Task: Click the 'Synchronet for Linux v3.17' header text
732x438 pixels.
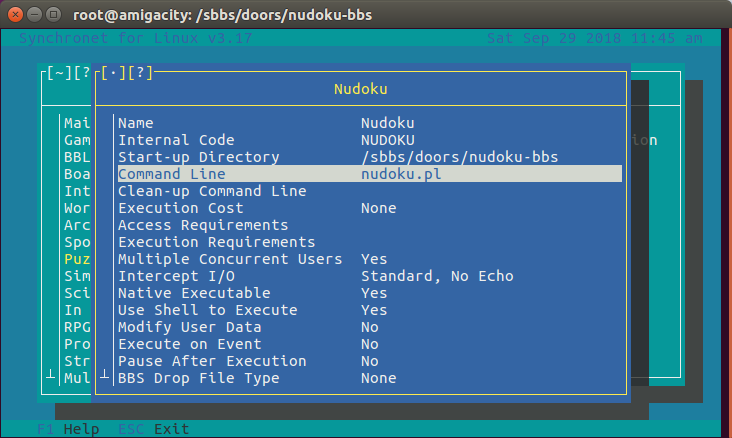Action: pos(135,38)
